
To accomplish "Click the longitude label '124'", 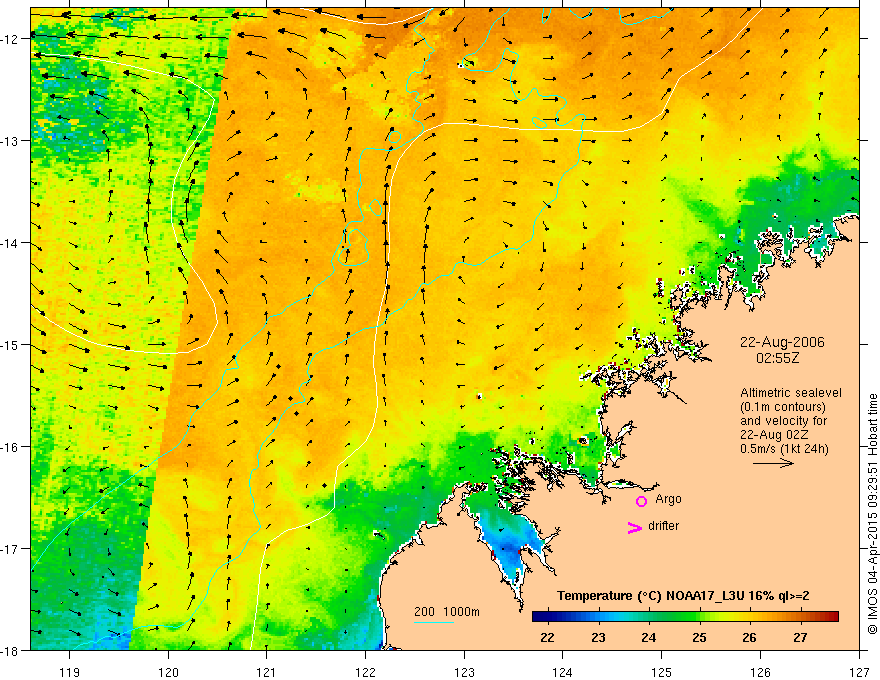I will pos(563,672).
